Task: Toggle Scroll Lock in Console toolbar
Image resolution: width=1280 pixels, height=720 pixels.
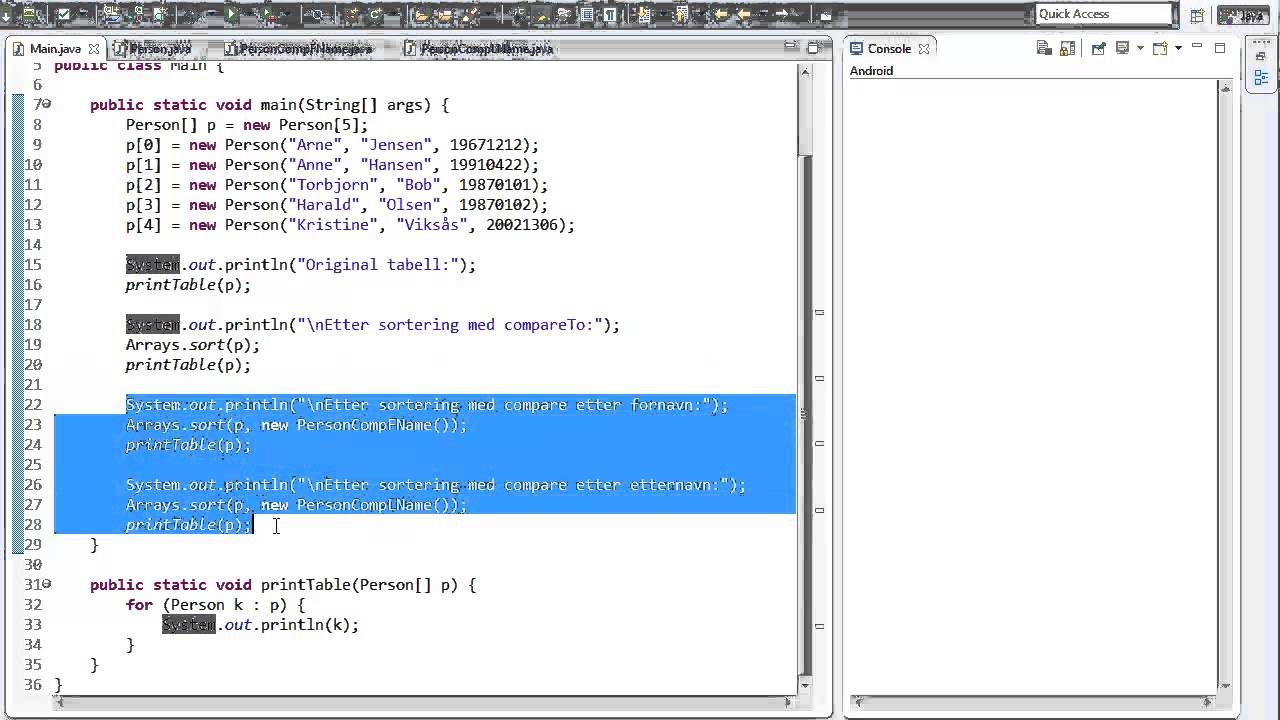Action: (1067, 48)
